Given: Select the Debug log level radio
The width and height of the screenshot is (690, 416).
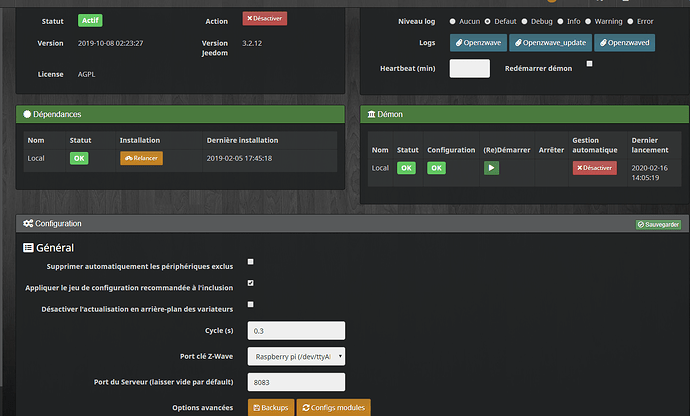Looking at the screenshot, I should (x=525, y=21).
